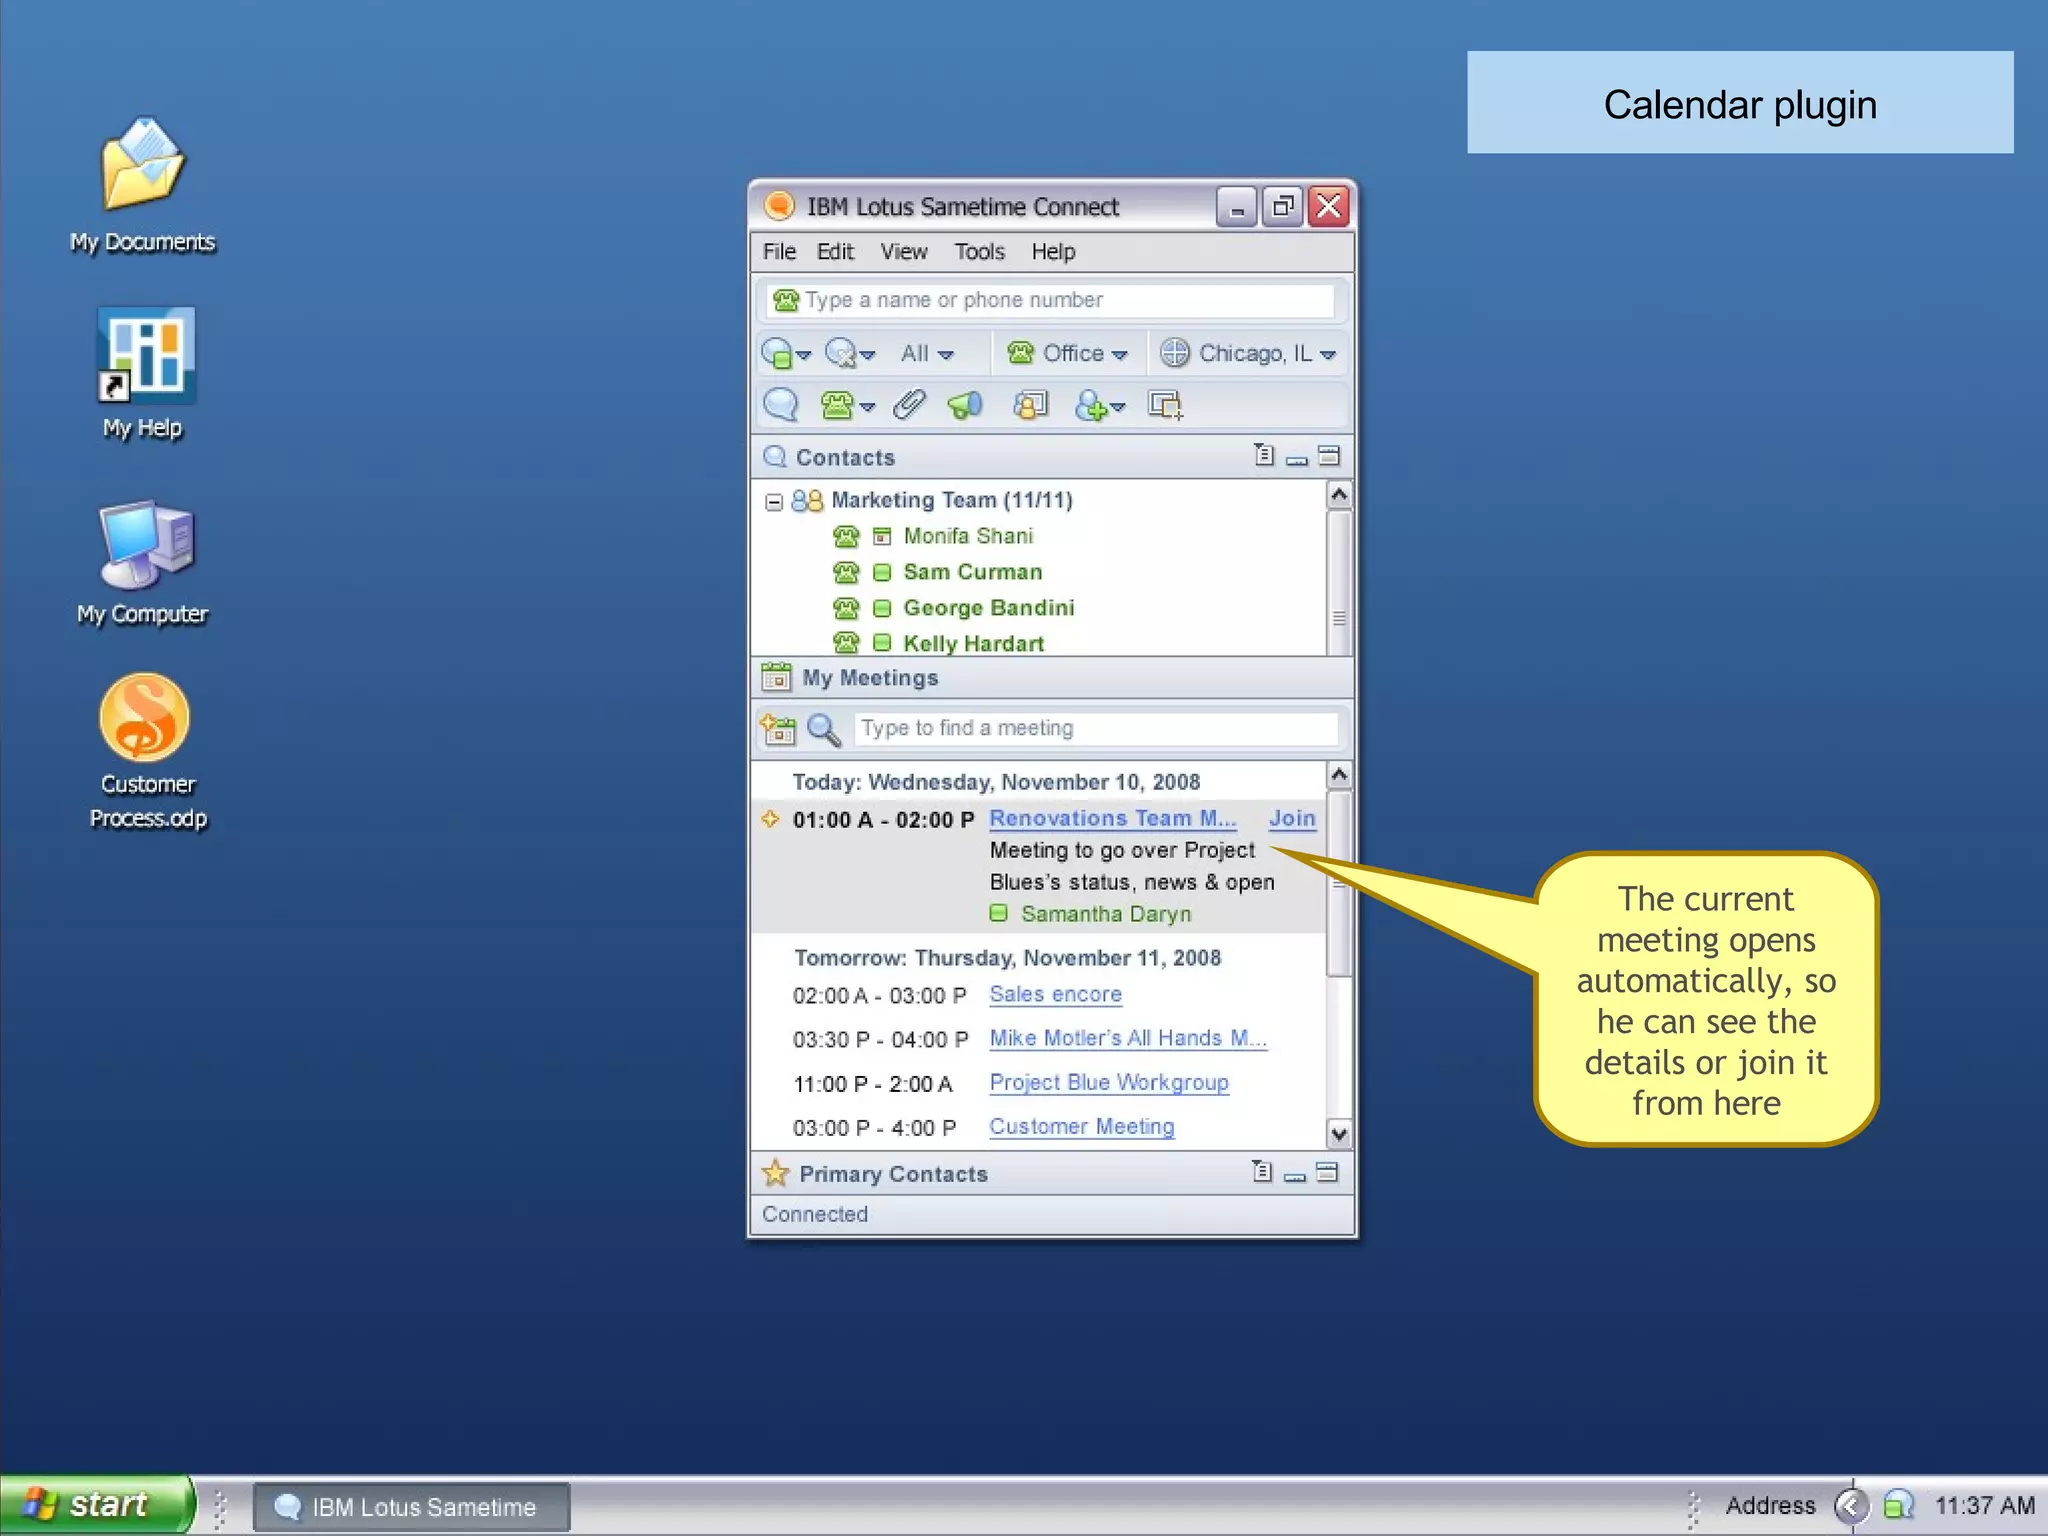
Task: Select contact Sam Curman
Action: (x=973, y=573)
